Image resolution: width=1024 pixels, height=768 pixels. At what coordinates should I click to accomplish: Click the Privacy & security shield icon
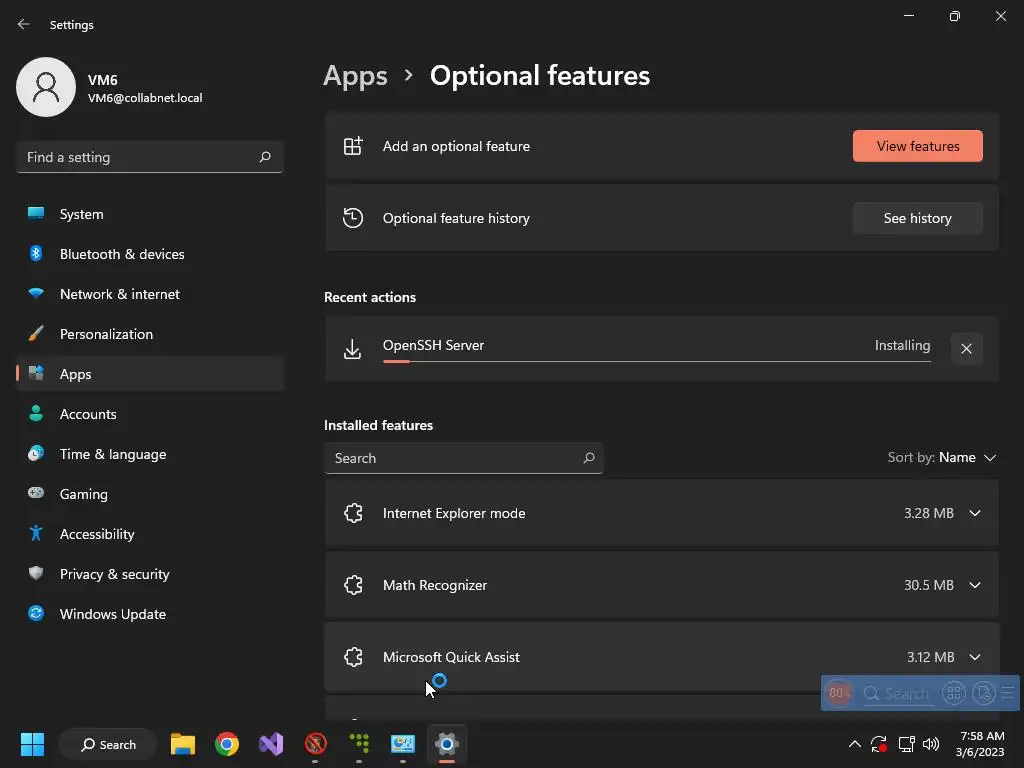click(x=36, y=573)
